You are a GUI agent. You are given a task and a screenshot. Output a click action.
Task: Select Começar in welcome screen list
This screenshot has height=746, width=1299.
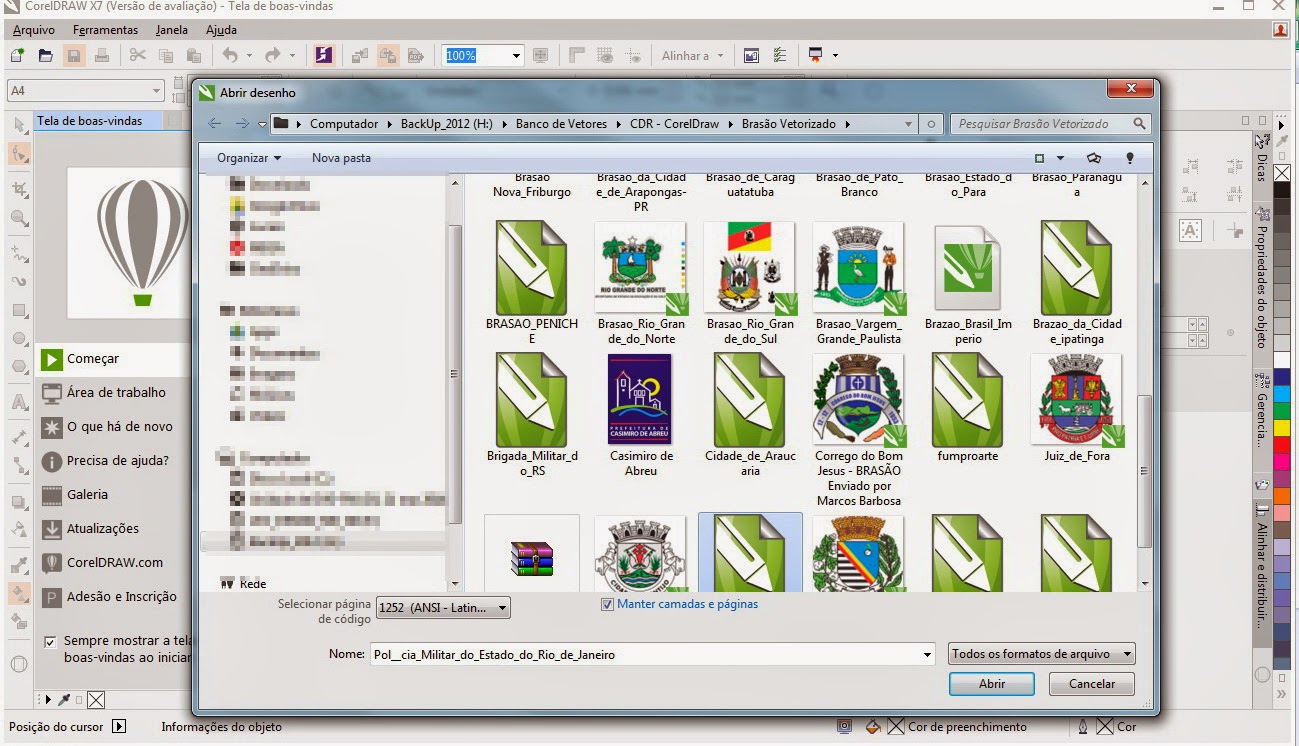(x=112, y=359)
